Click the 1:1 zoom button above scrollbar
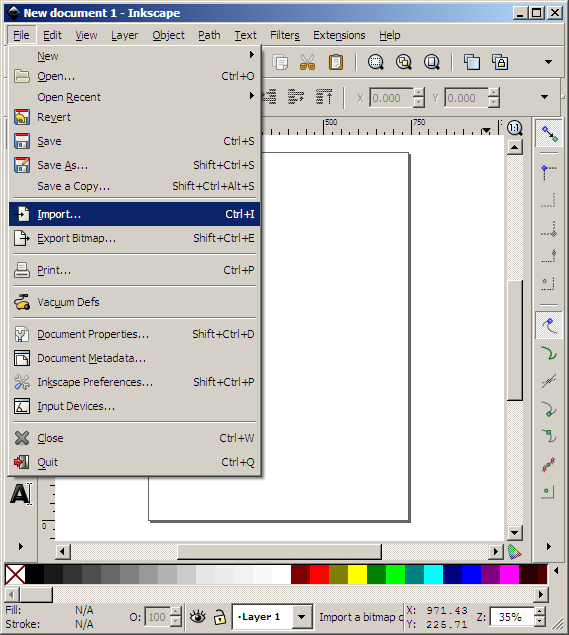The width and height of the screenshot is (569, 635). tap(514, 128)
